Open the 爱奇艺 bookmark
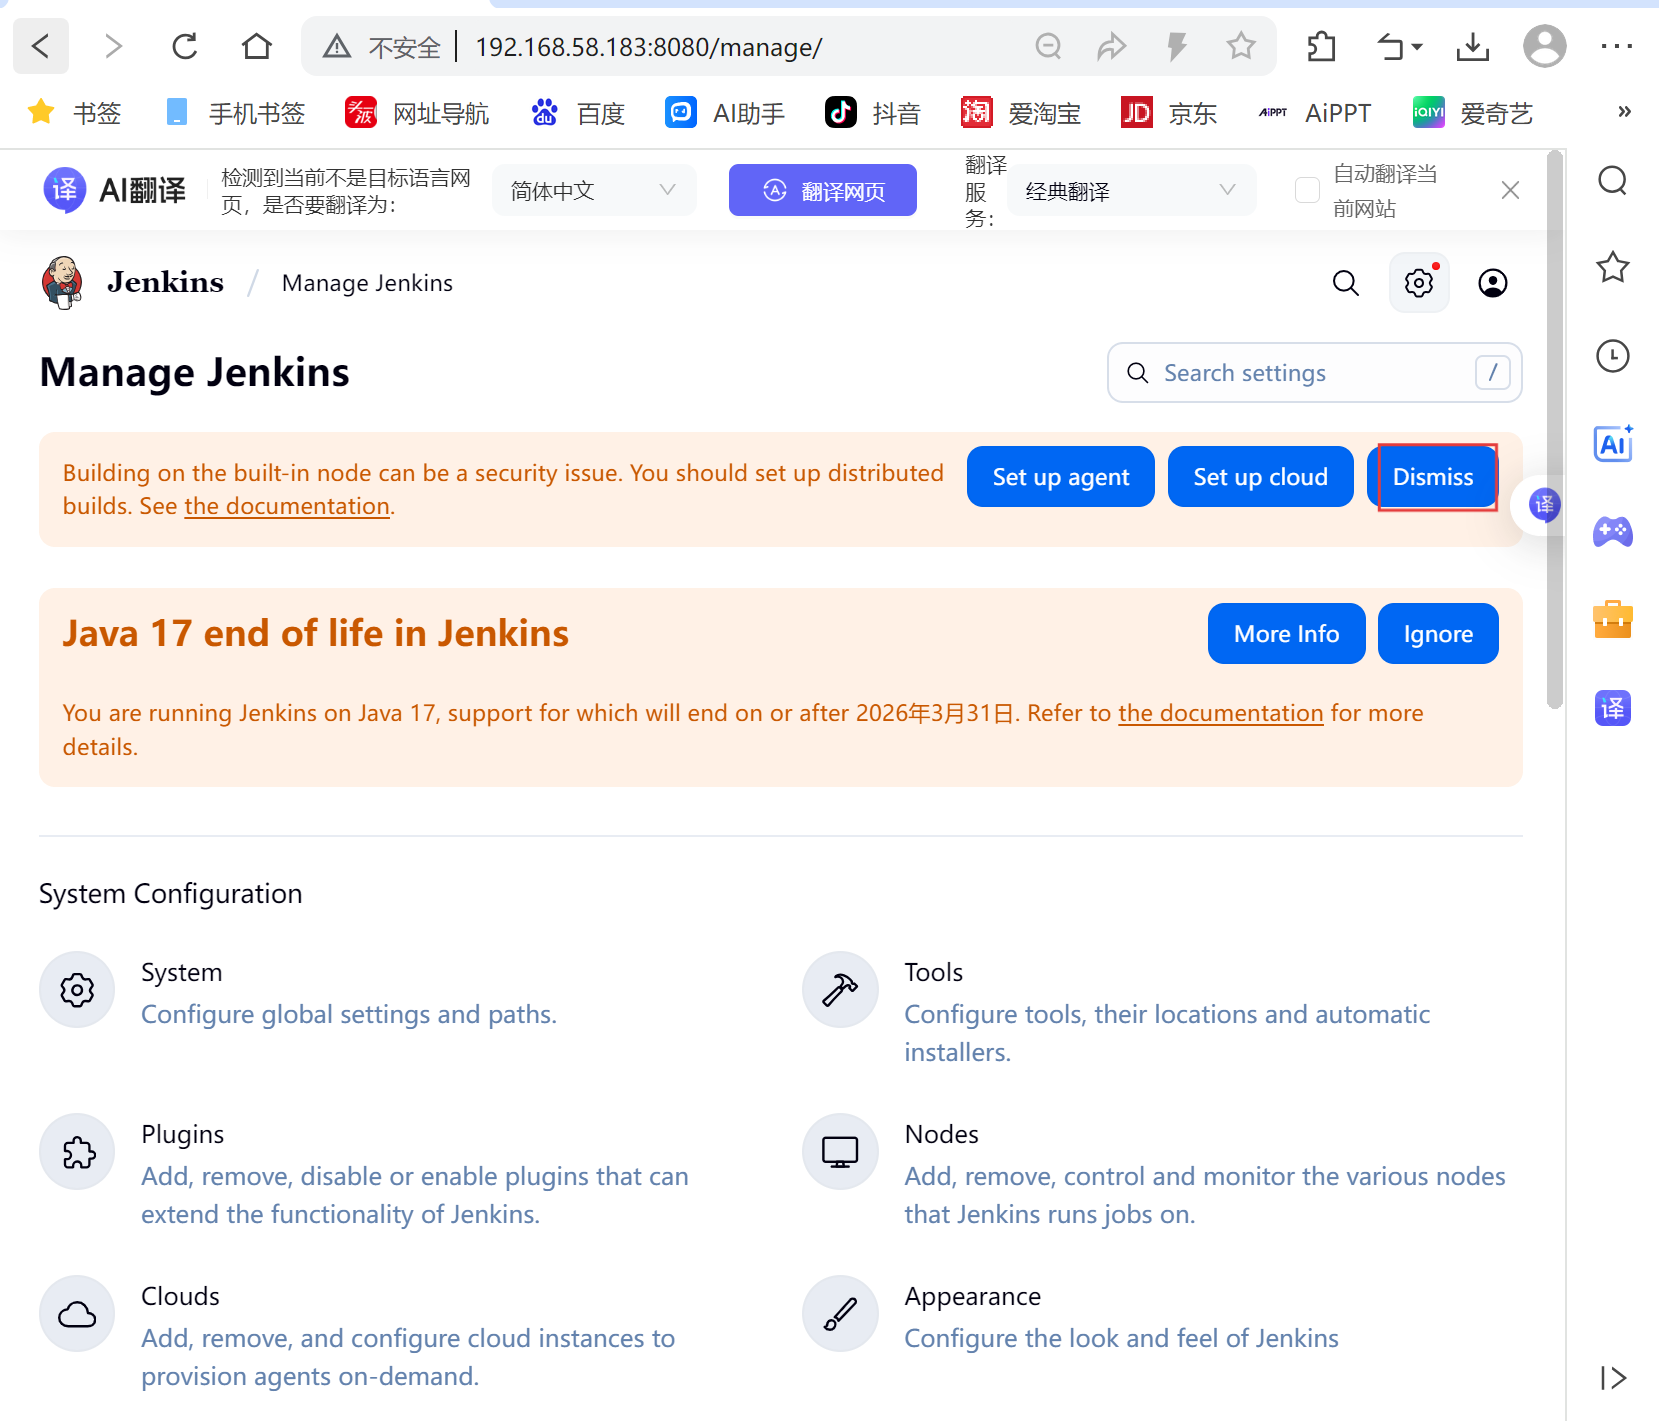 [x=1473, y=113]
